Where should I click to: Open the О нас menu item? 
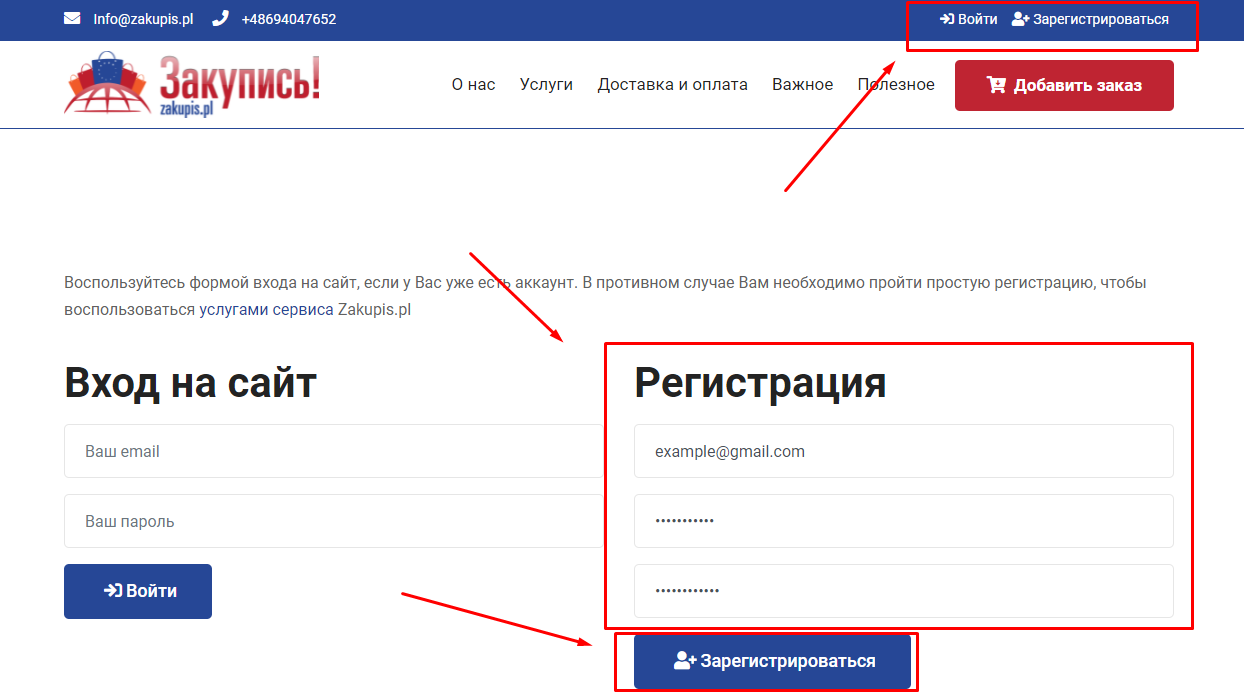[473, 85]
